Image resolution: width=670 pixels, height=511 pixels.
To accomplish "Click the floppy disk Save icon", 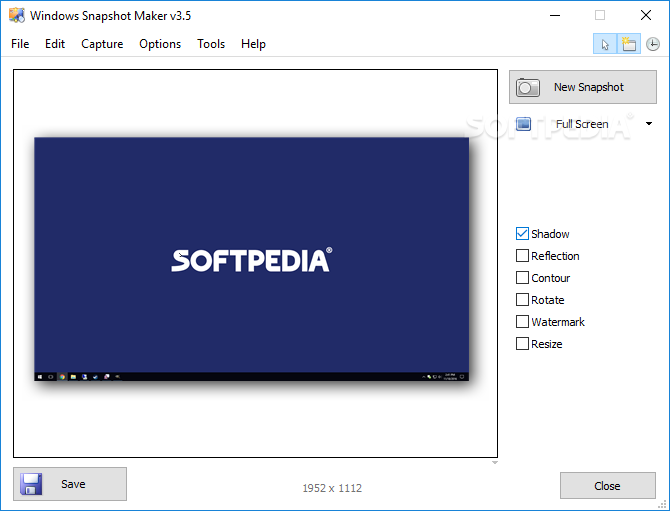I will (31, 484).
